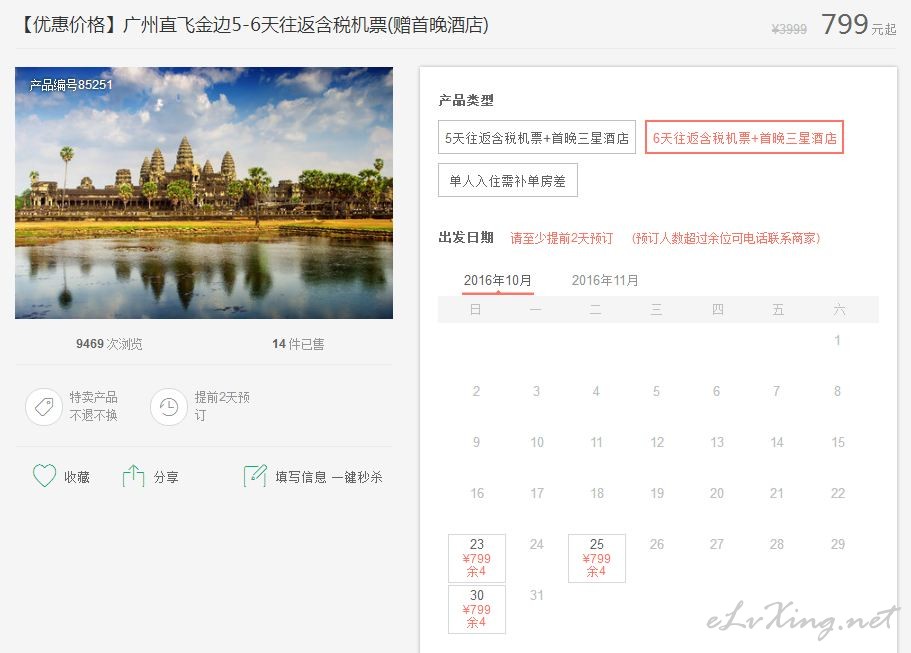Click unavailable date 12 in calendar
Image resolution: width=911 pixels, height=653 pixels.
[x=657, y=442]
